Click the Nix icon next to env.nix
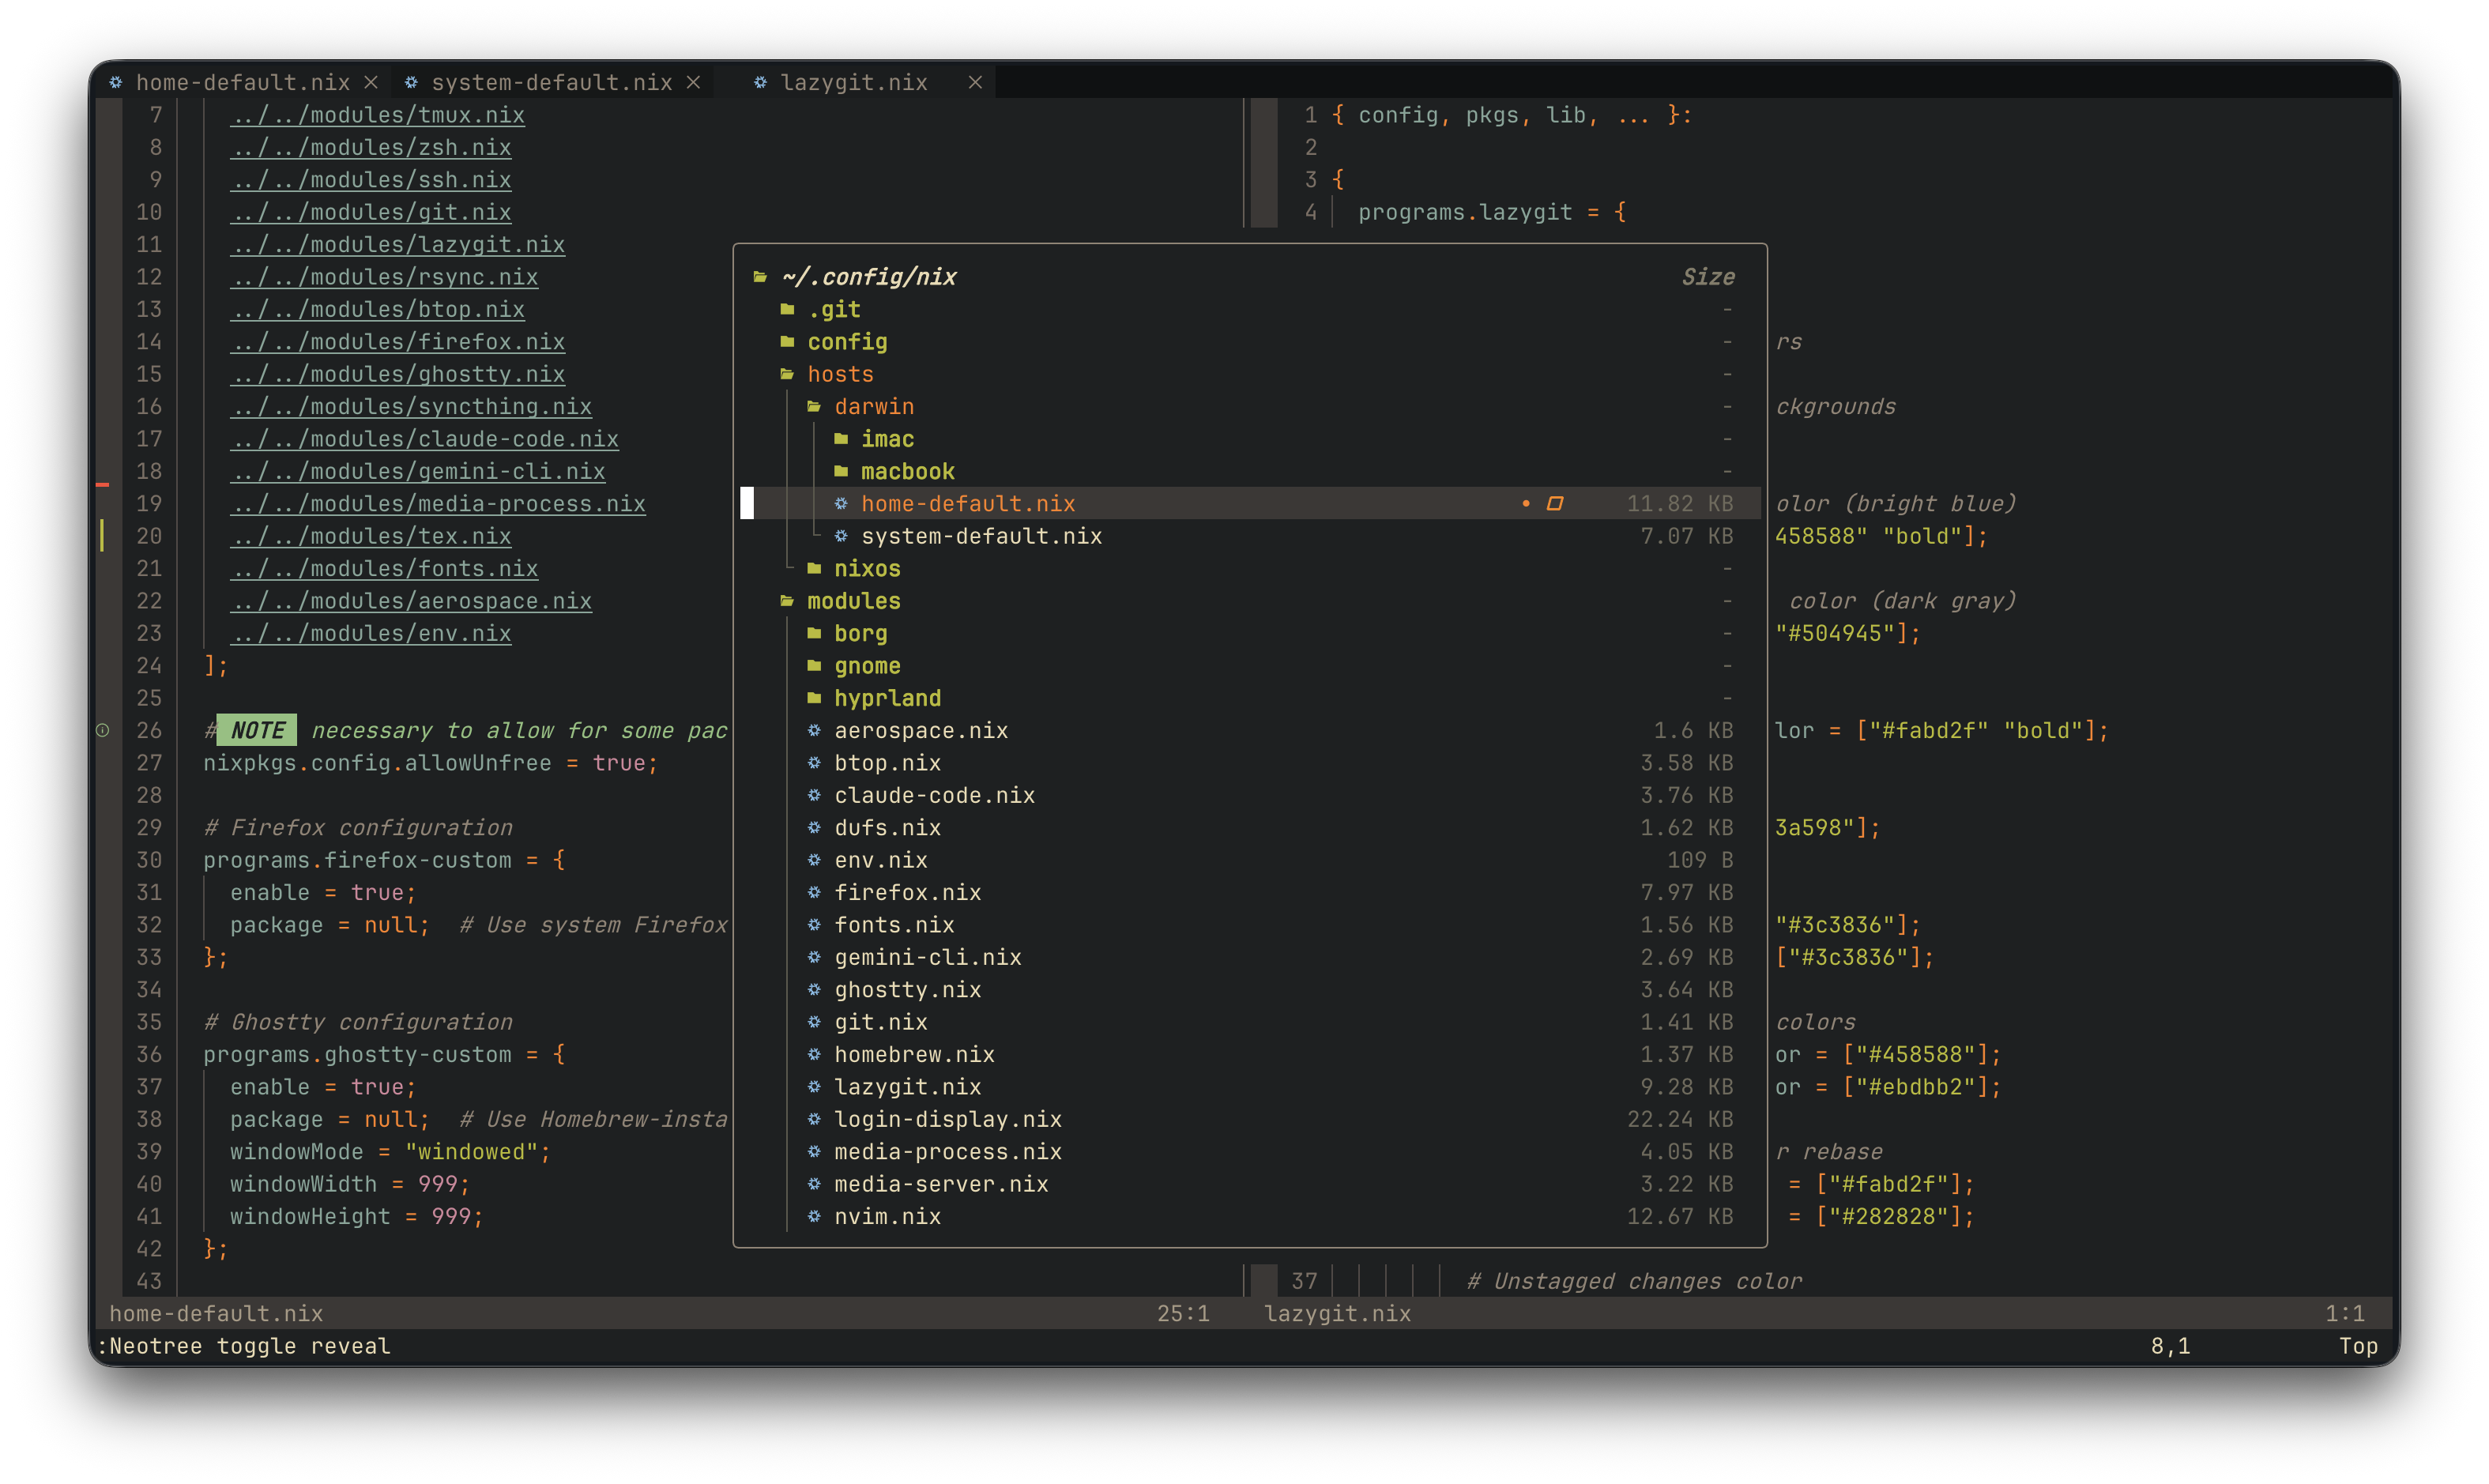Viewport: 2489px width, 1484px height. [814, 860]
